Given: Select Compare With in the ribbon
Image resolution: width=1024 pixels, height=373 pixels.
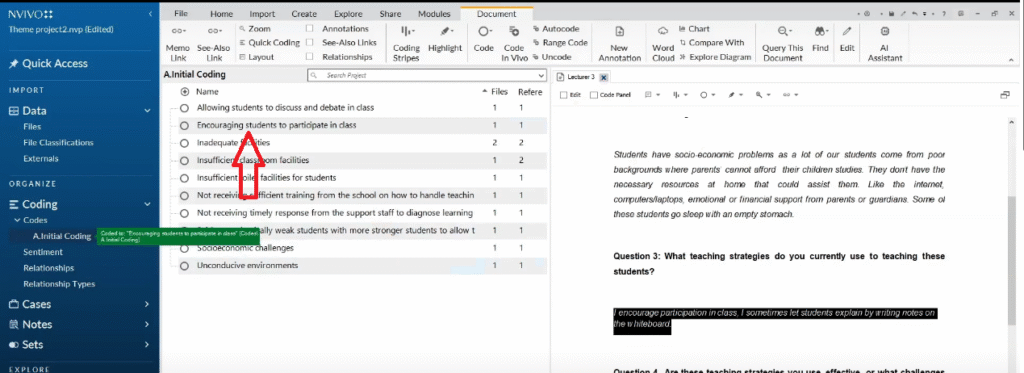Looking at the screenshot, I should click(x=711, y=42).
